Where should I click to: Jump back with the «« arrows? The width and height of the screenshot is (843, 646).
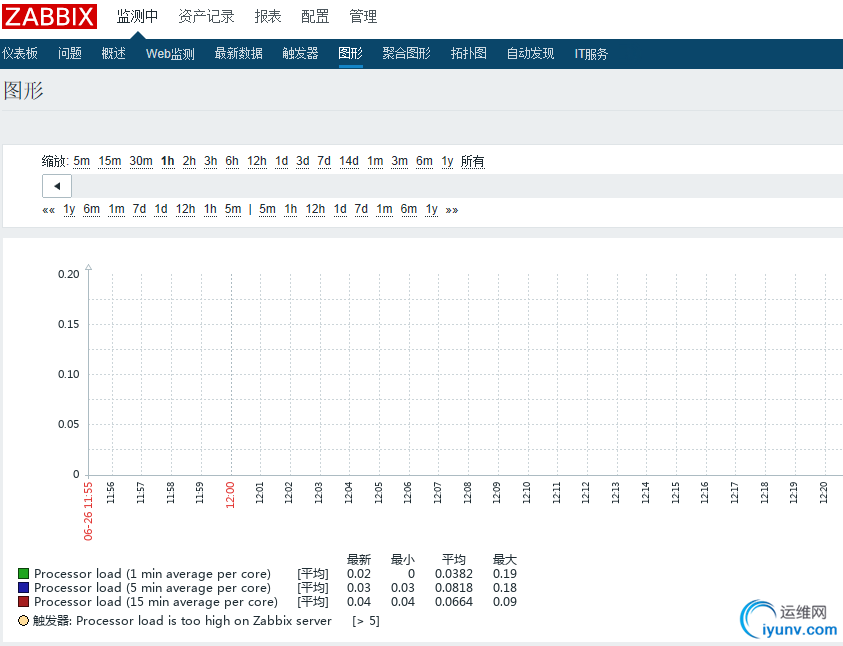pyautogui.click(x=48, y=209)
